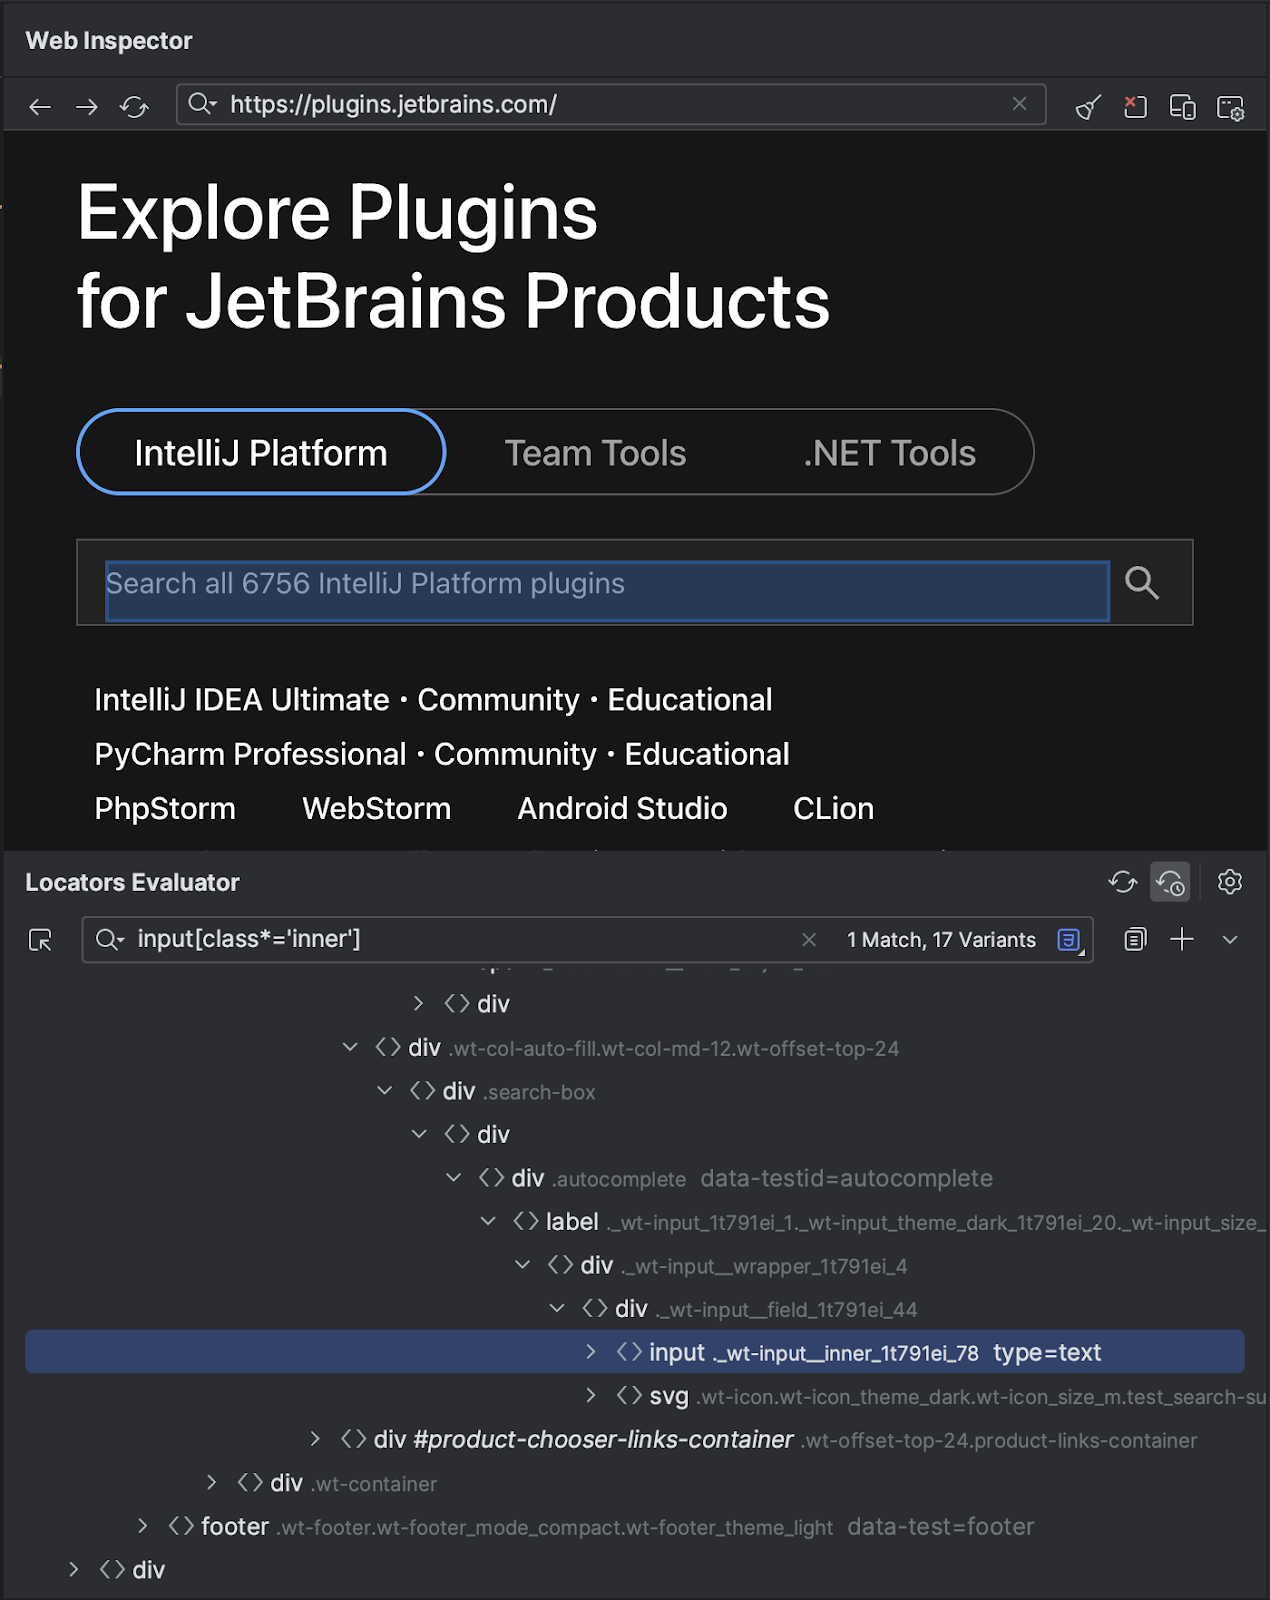Open the PyCharm Professional link
The height and width of the screenshot is (1600, 1270).
point(250,754)
